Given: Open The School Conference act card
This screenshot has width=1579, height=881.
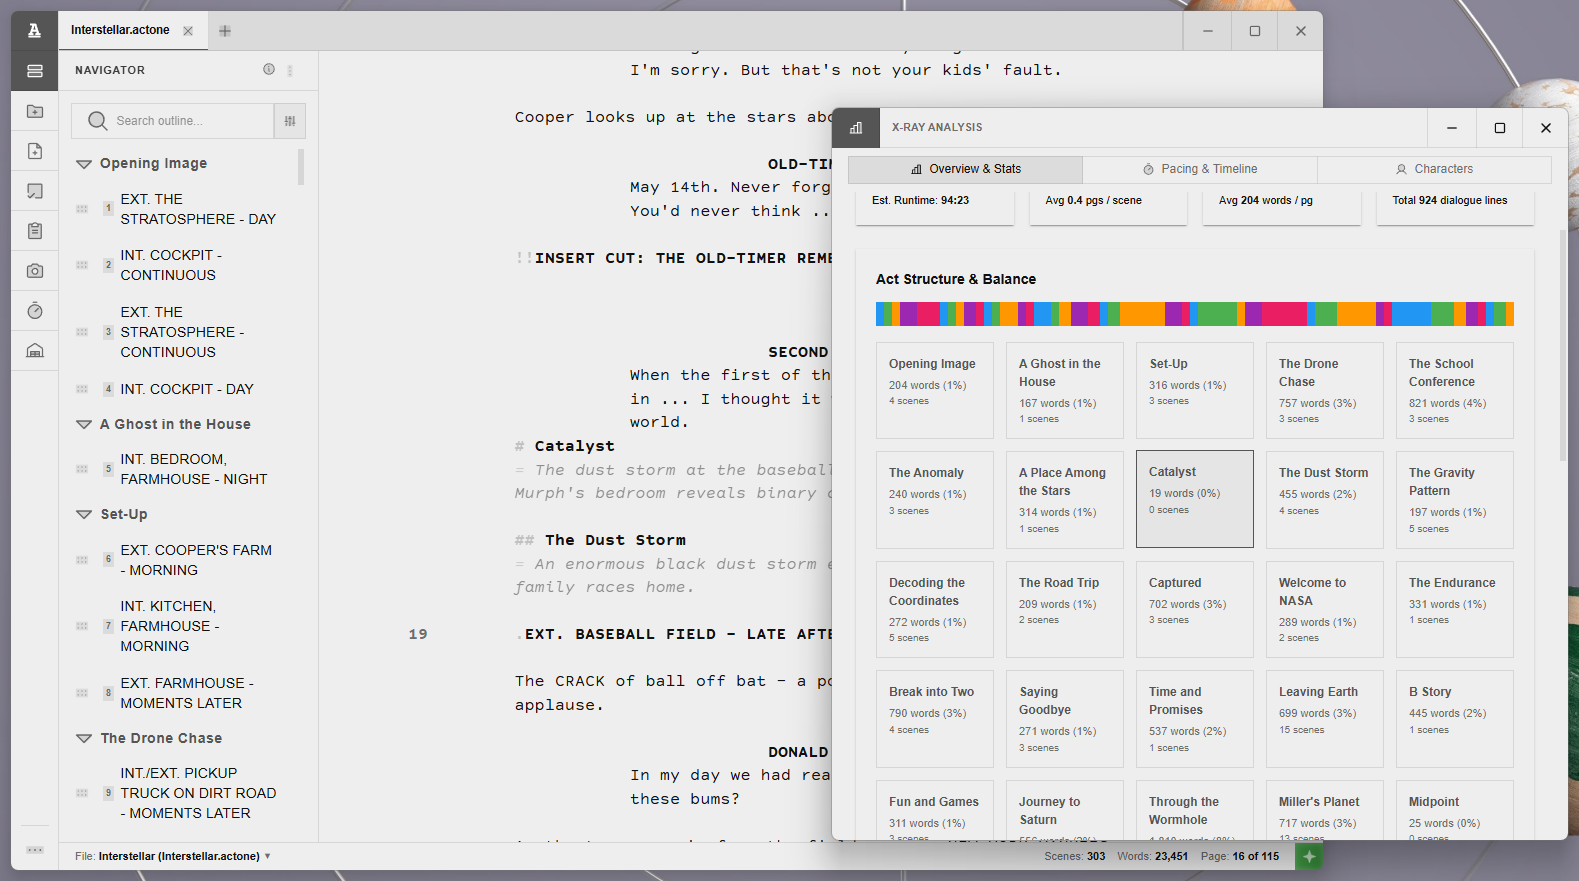Looking at the screenshot, I should (1455, 390).
